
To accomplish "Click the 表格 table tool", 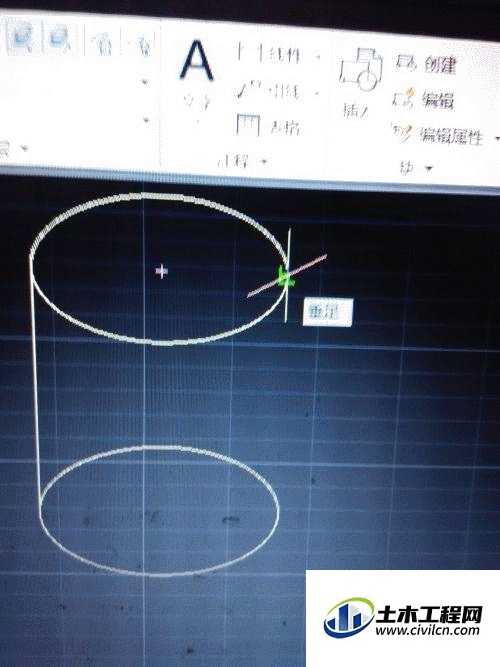I will tap(268, 126).
